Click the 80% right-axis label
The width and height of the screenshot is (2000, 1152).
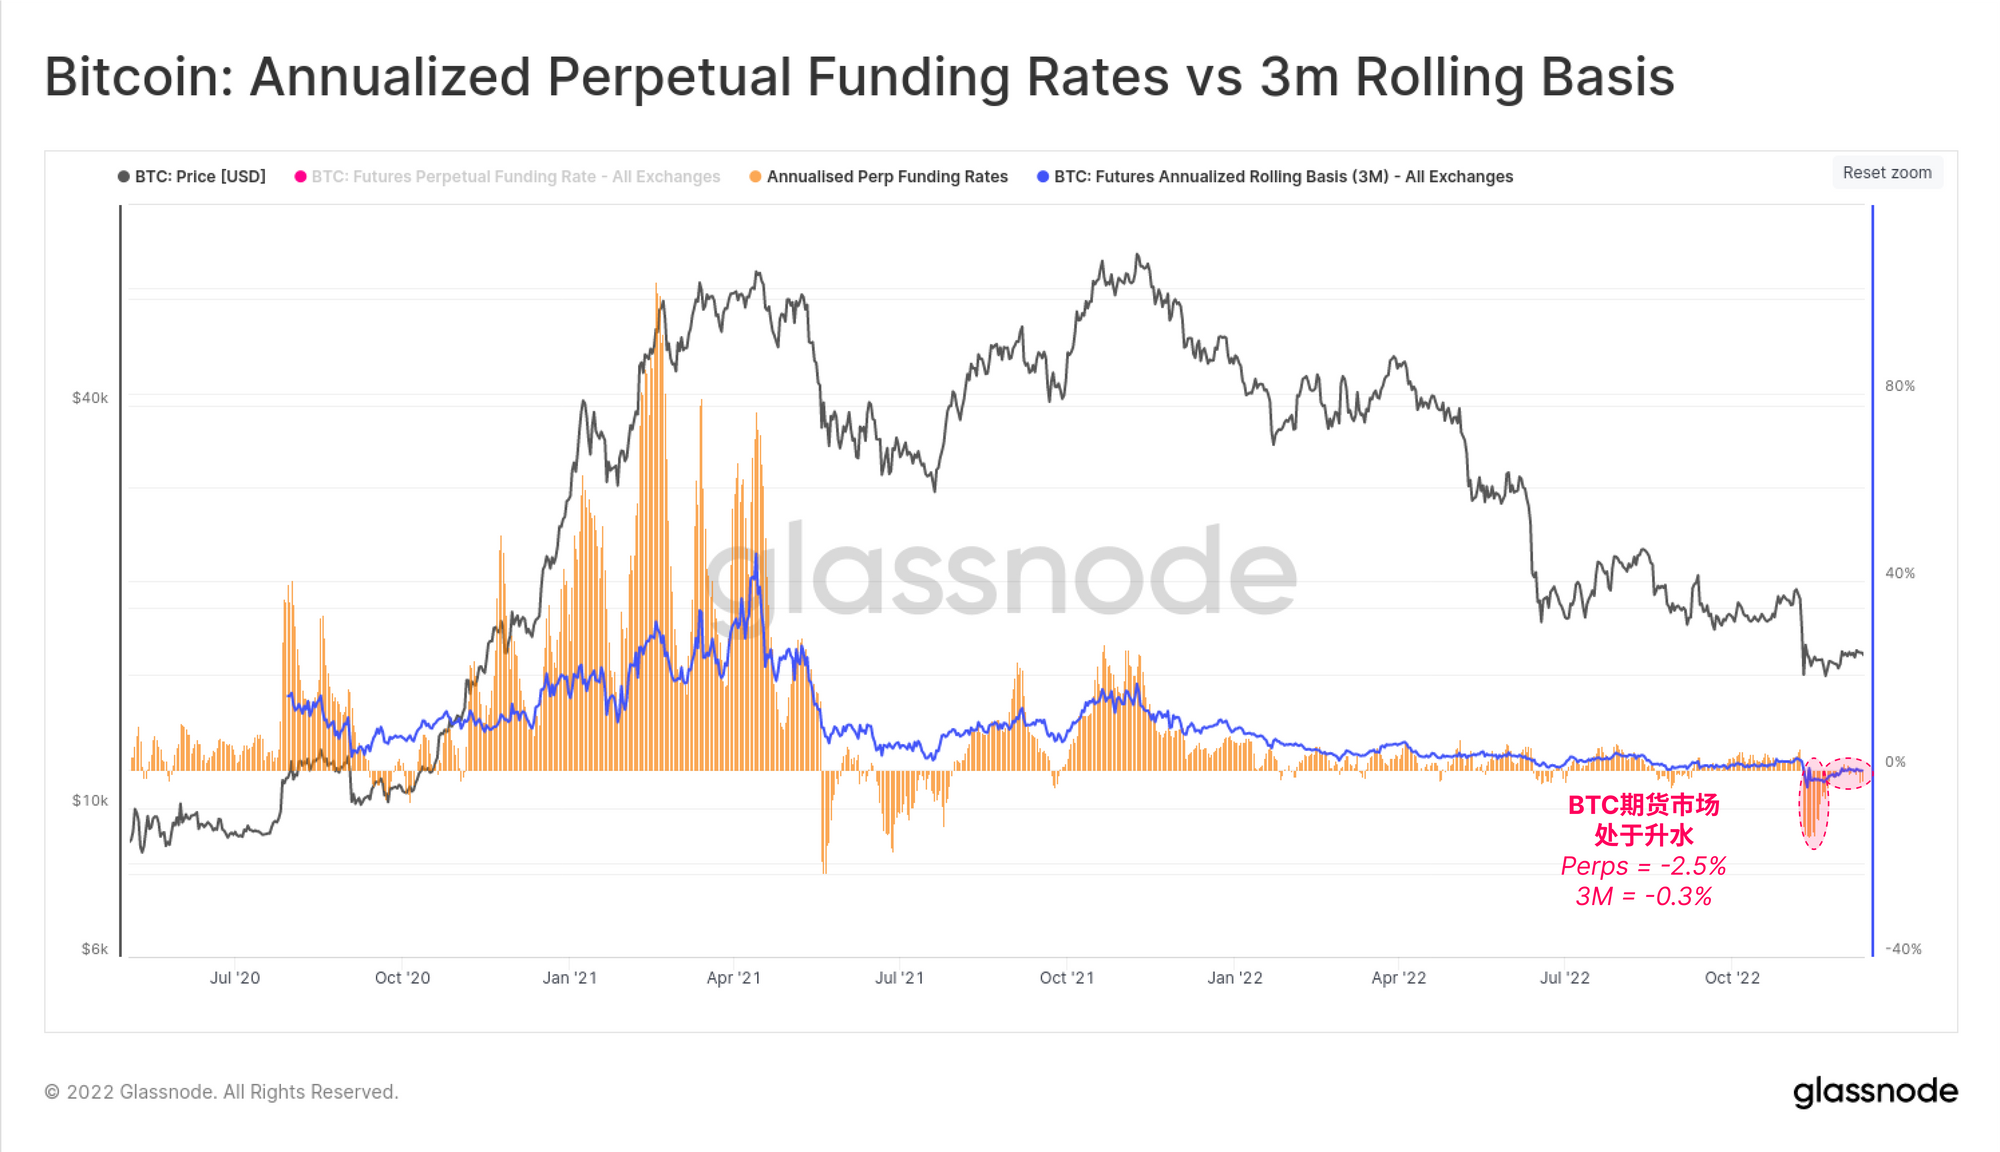pyautogui.click(x=1900, y=385)
